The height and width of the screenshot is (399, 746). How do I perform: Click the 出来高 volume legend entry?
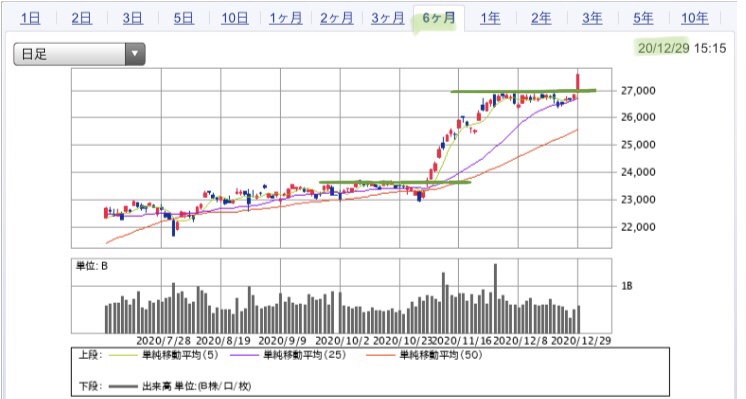tap(196, 386)
